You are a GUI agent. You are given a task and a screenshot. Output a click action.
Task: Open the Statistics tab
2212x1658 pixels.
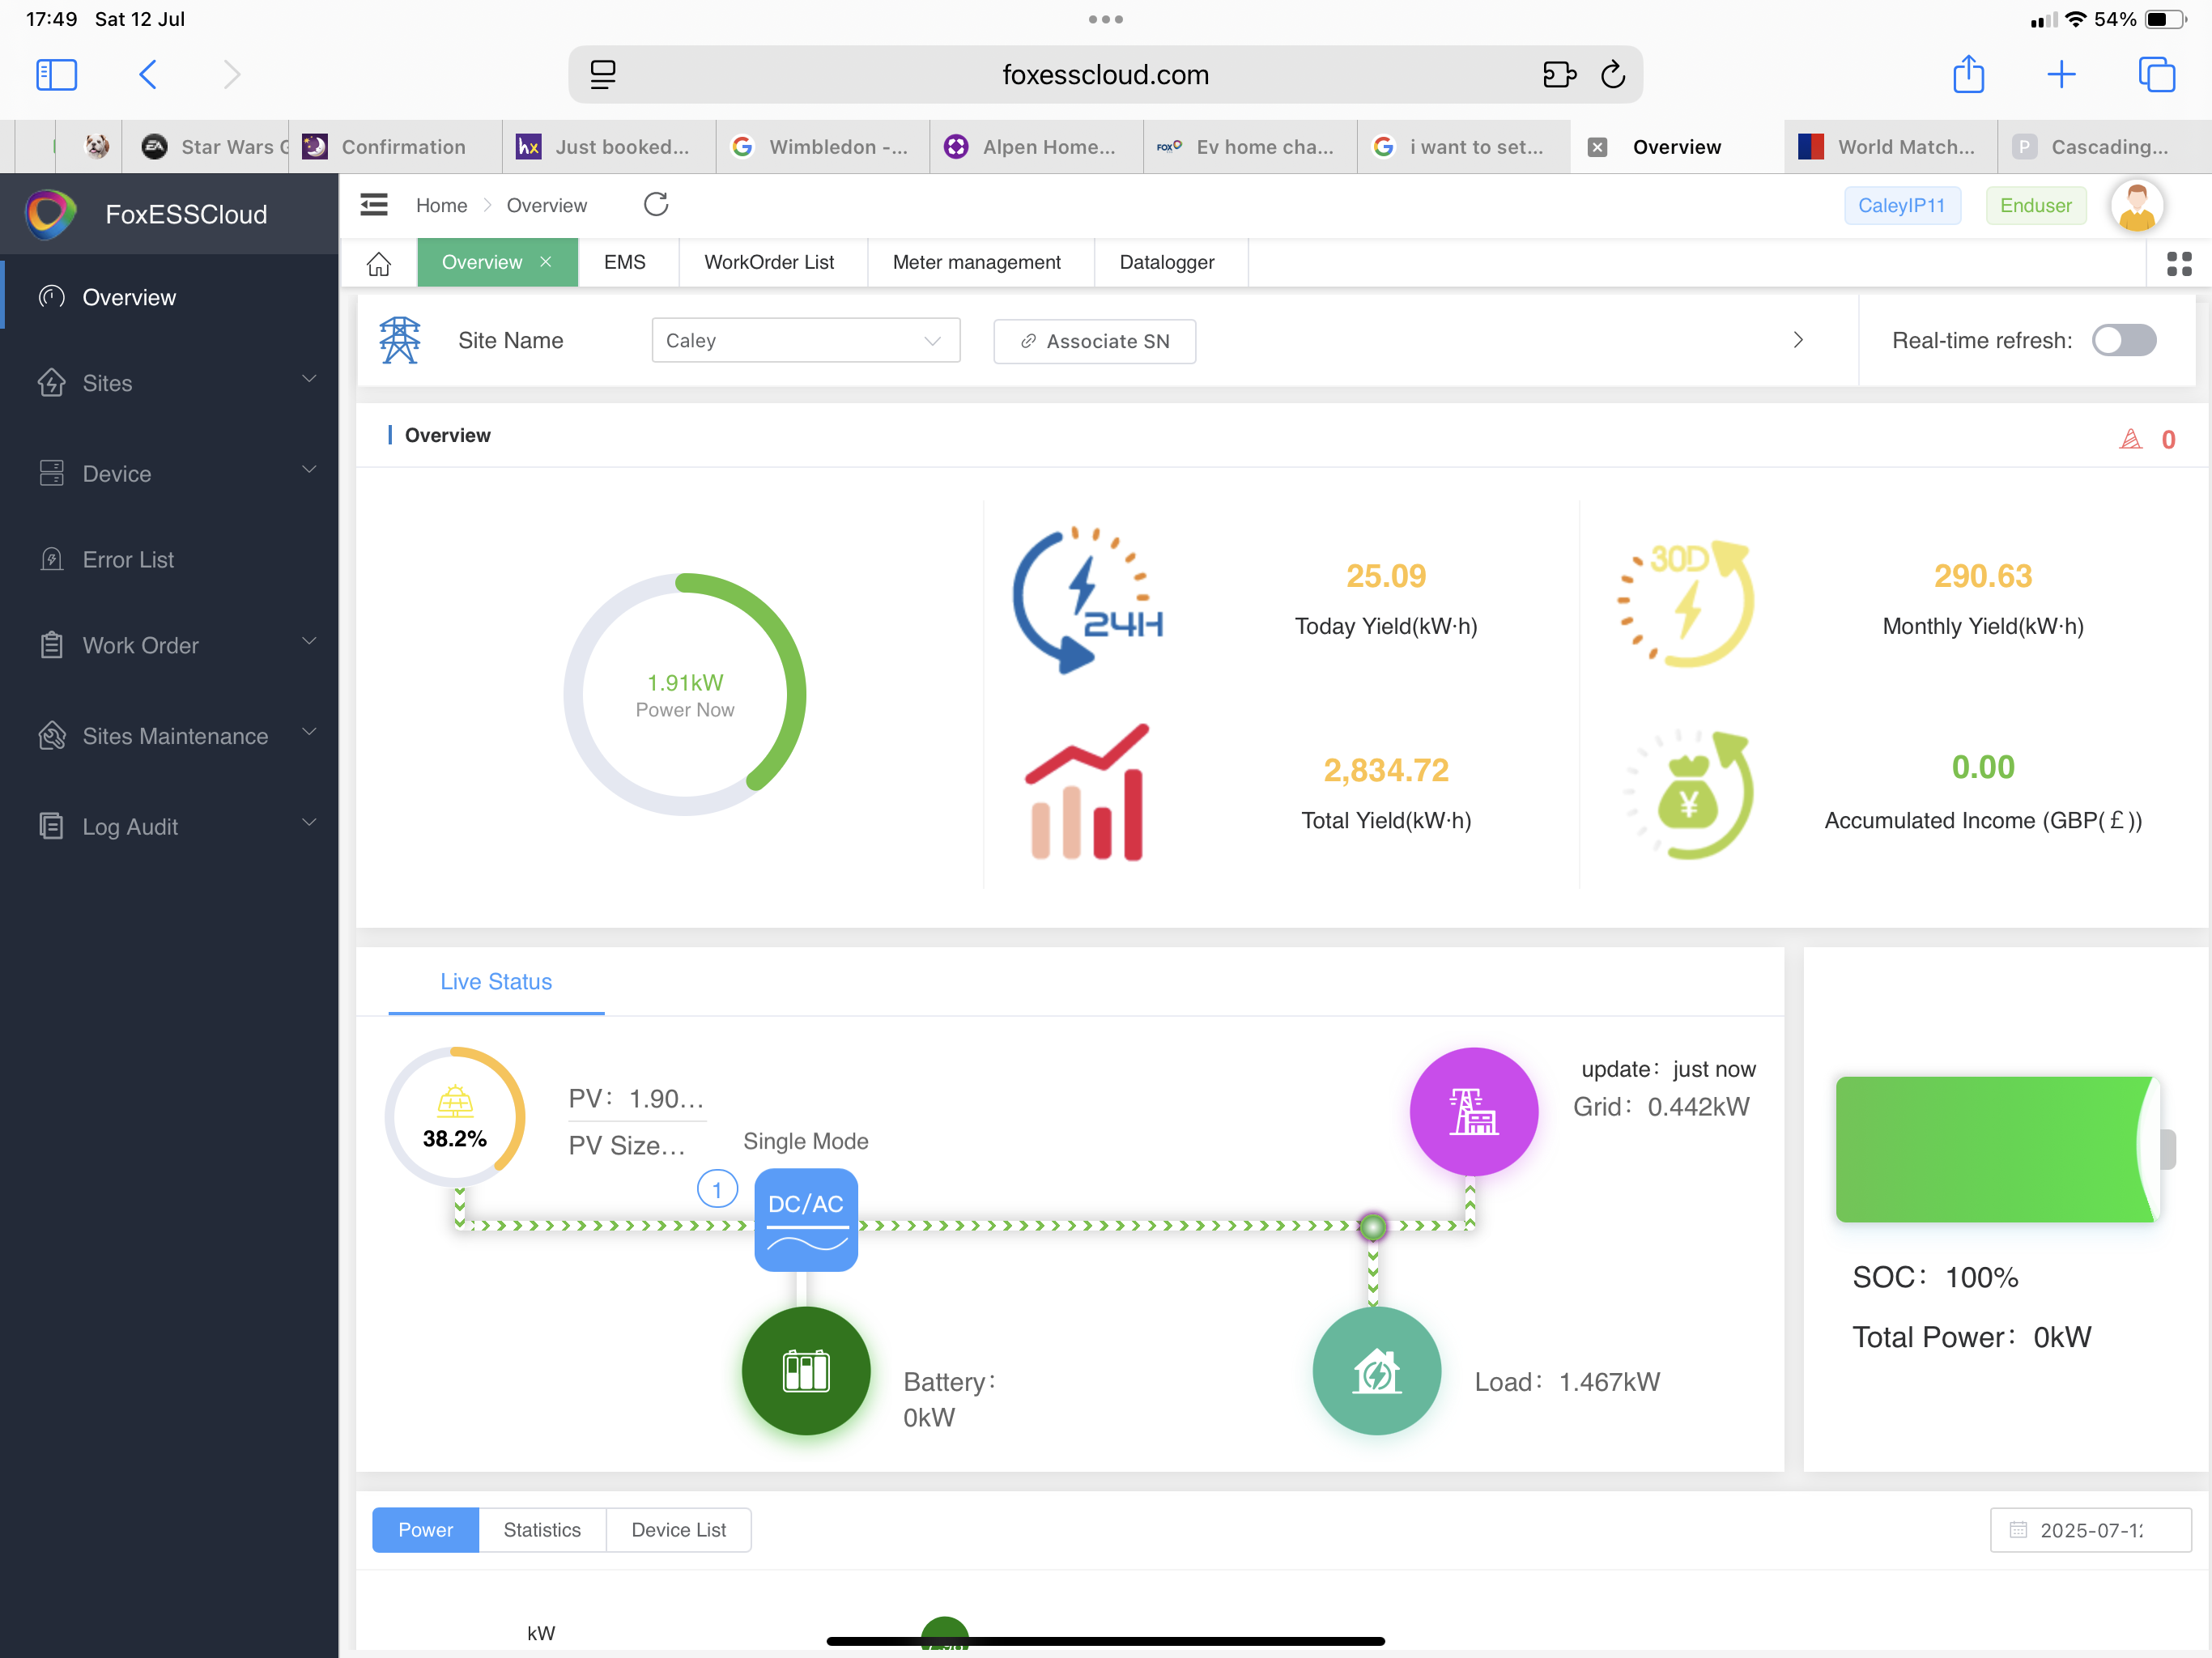point(541,1529)
